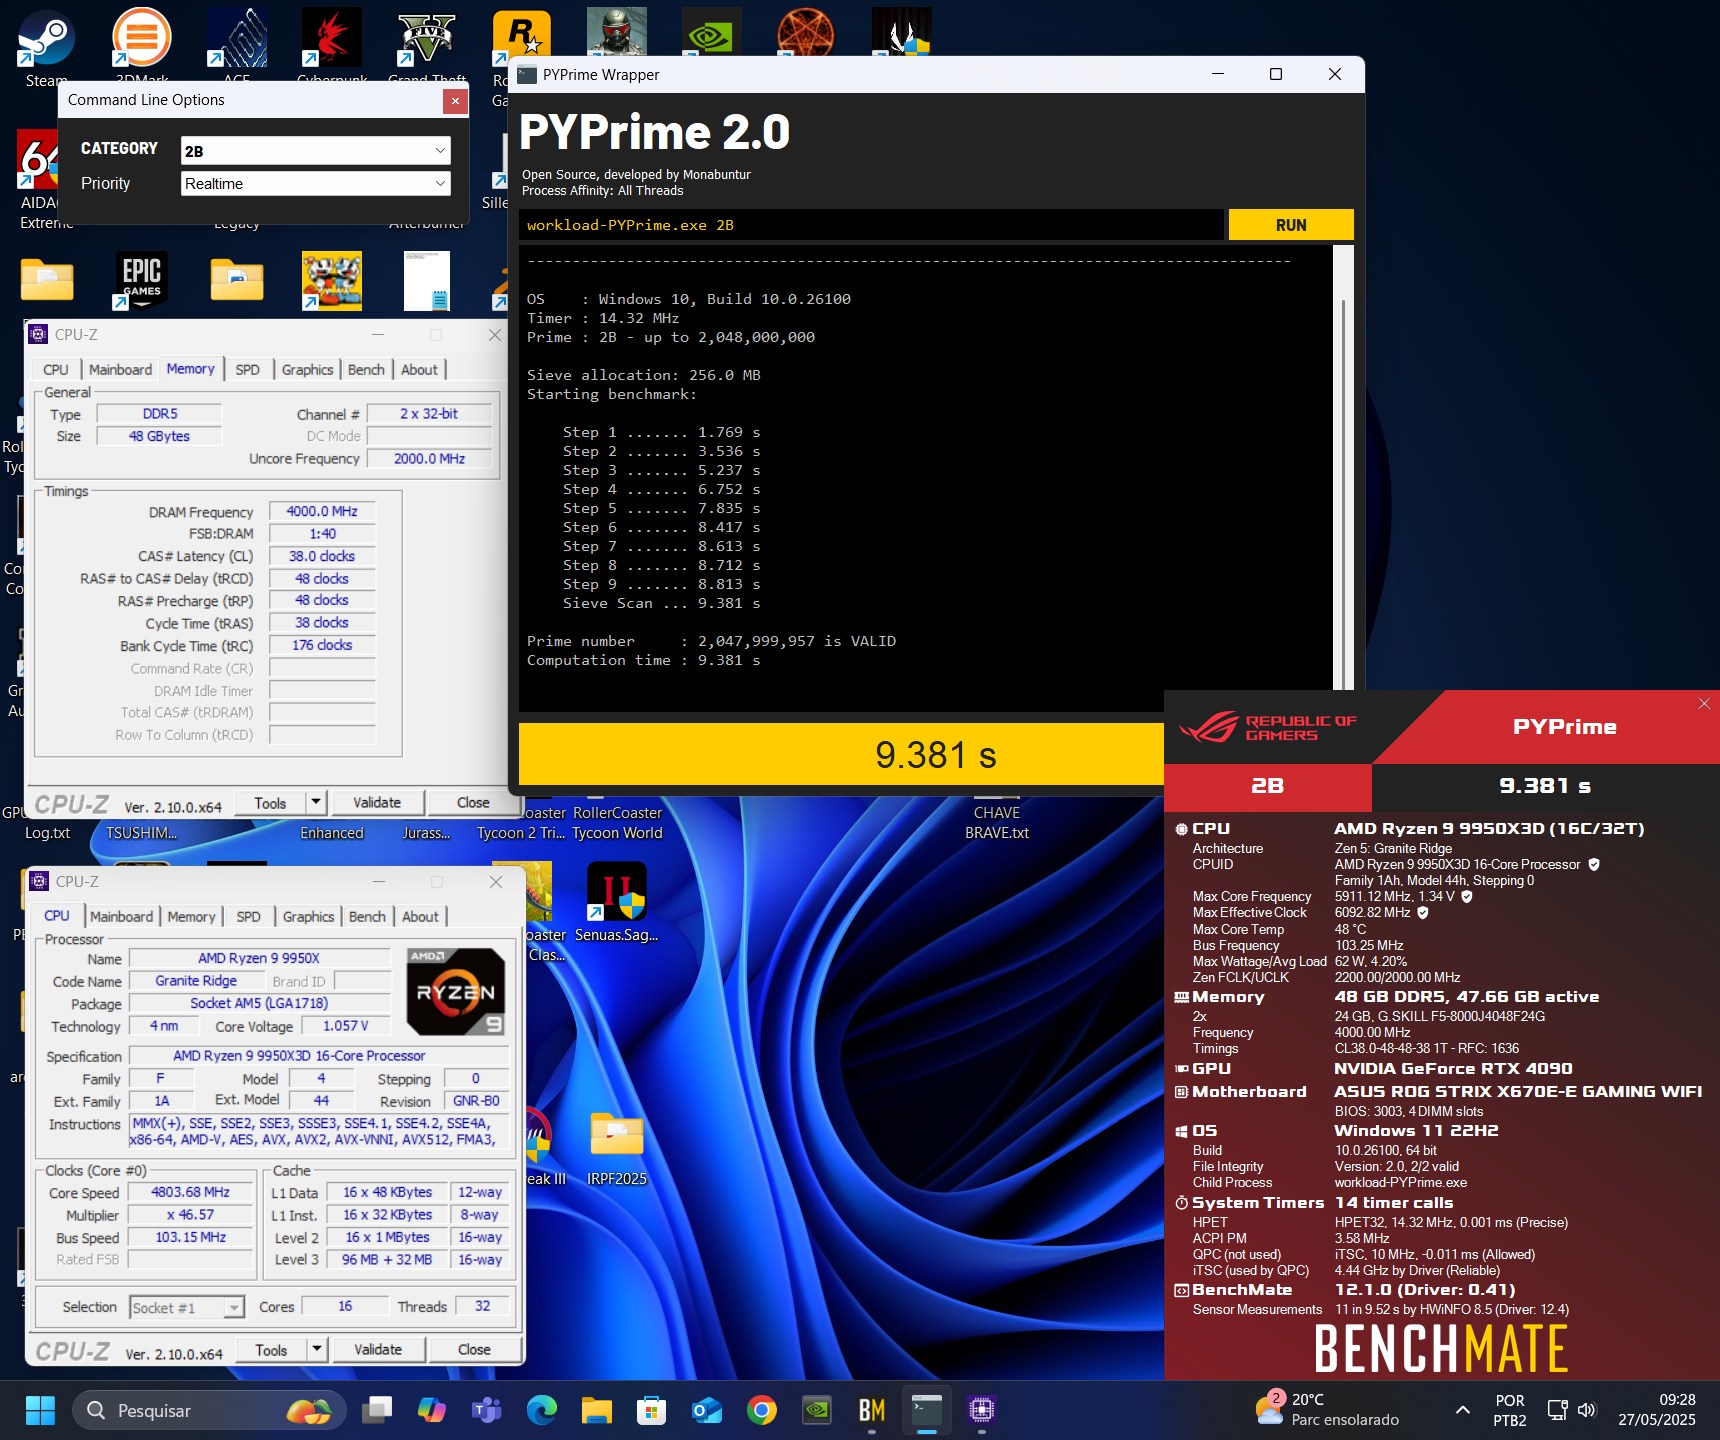Image resolution: width=1720 pixels, height=1440 pixels.
Task: Expand the CATEGORY dropdown
Action: [x=440, y=151]
